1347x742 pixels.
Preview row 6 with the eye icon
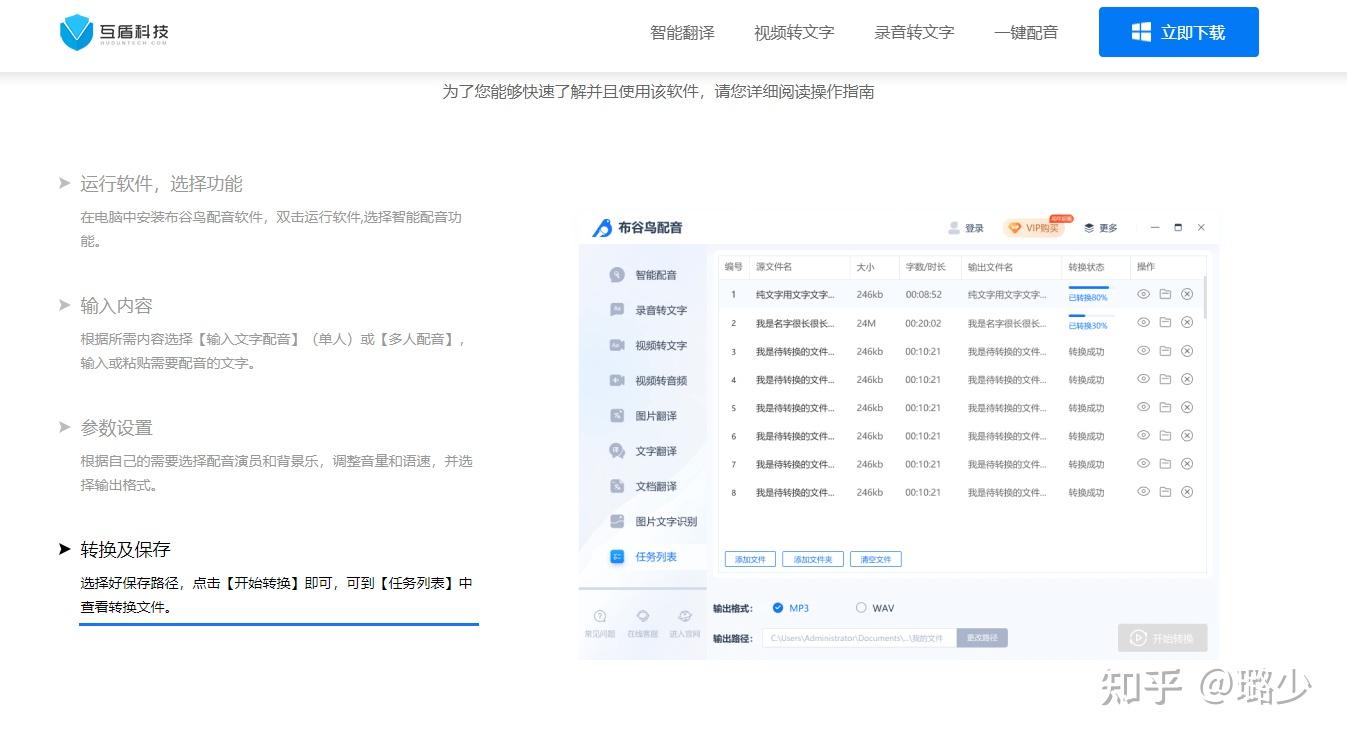[1143, 435]
